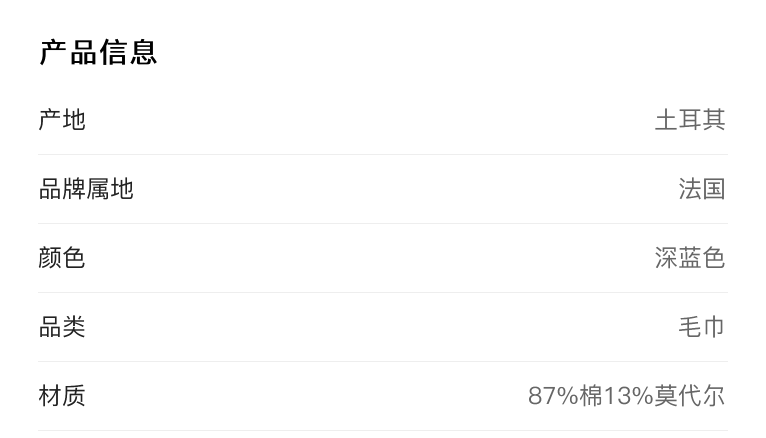Select the 品牌属地 label
This screenshot has height=438, width=766.
(86, 189)
